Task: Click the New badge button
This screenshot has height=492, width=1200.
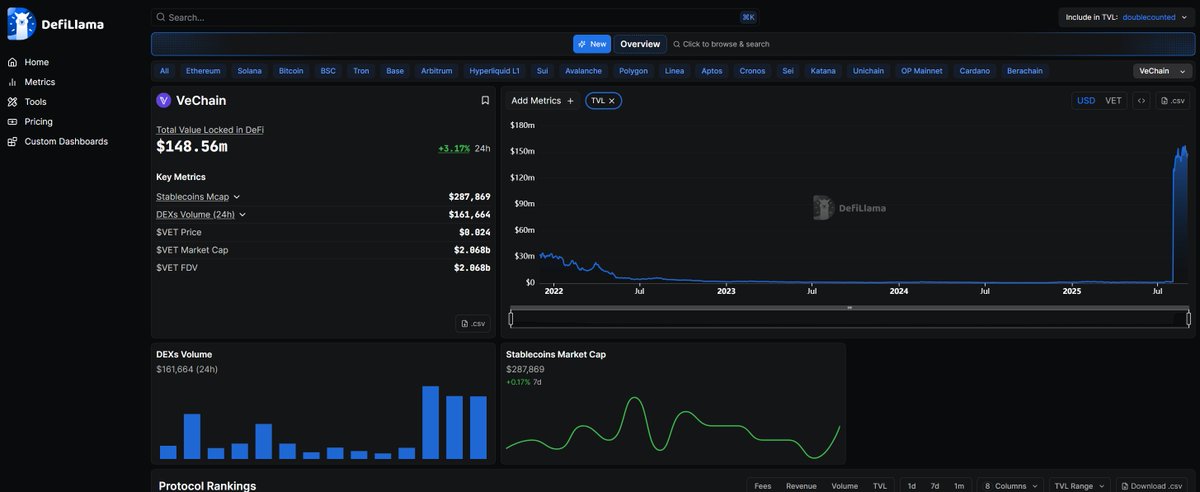Action: 592,44
